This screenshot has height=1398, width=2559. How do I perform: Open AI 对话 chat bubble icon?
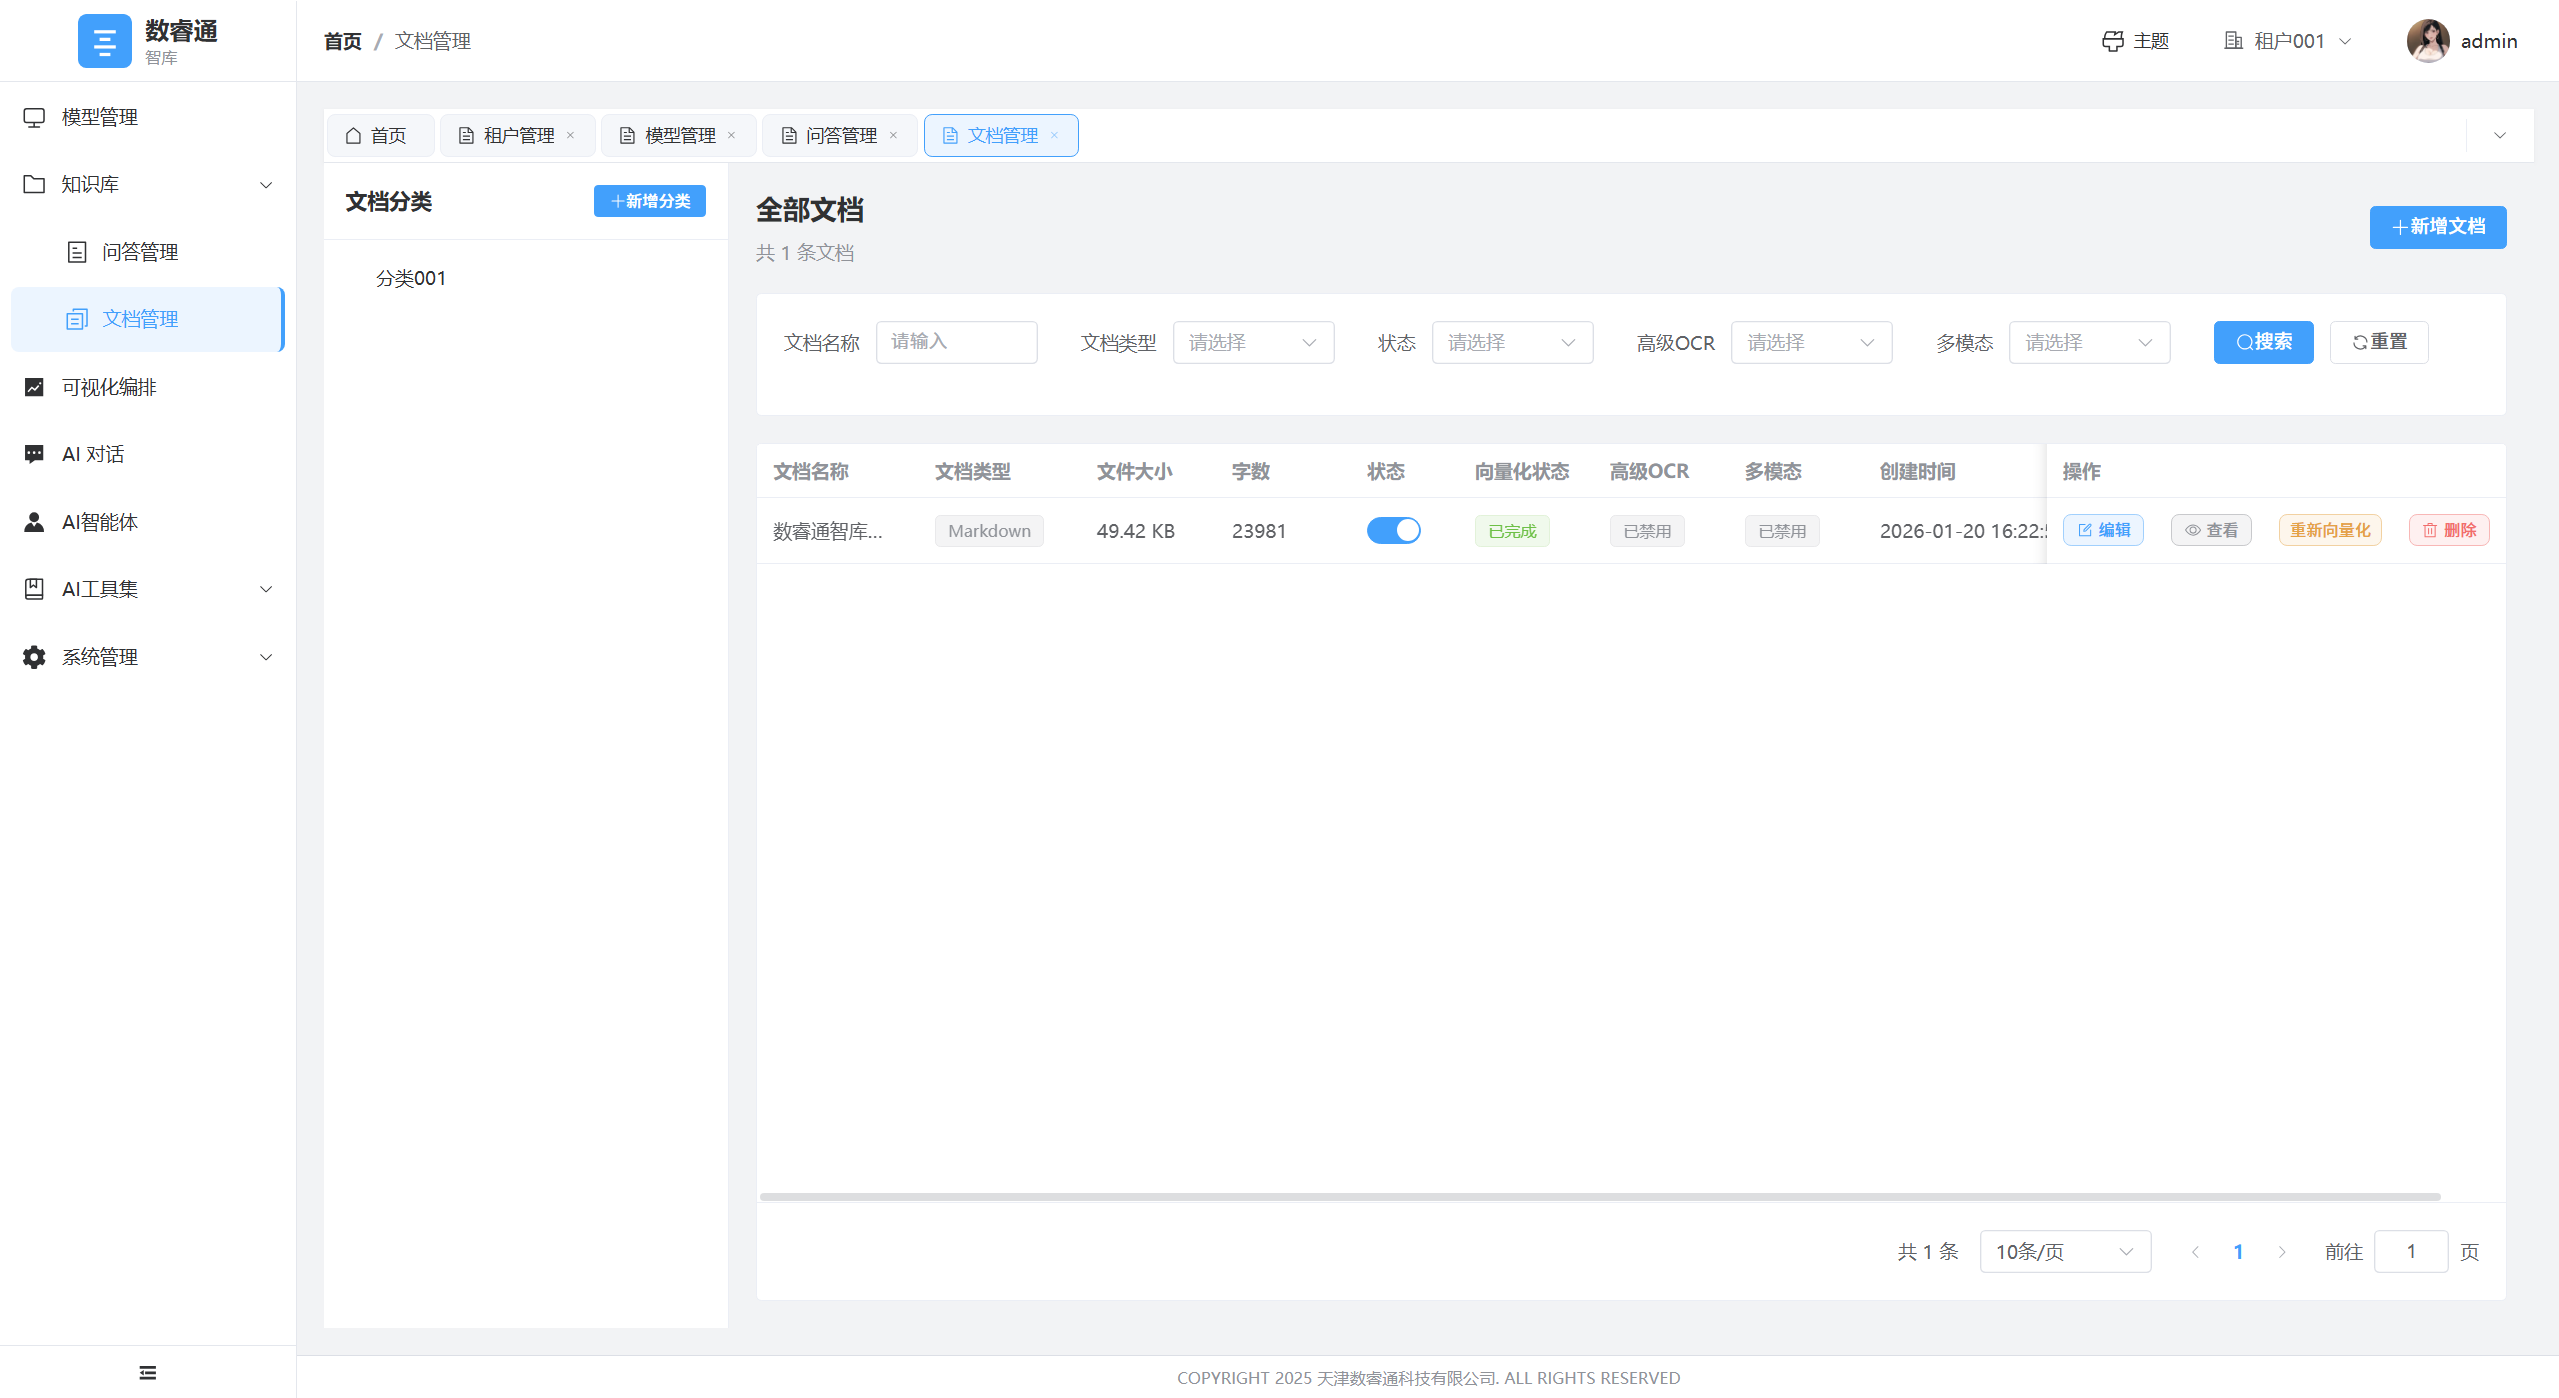[34, 454]
